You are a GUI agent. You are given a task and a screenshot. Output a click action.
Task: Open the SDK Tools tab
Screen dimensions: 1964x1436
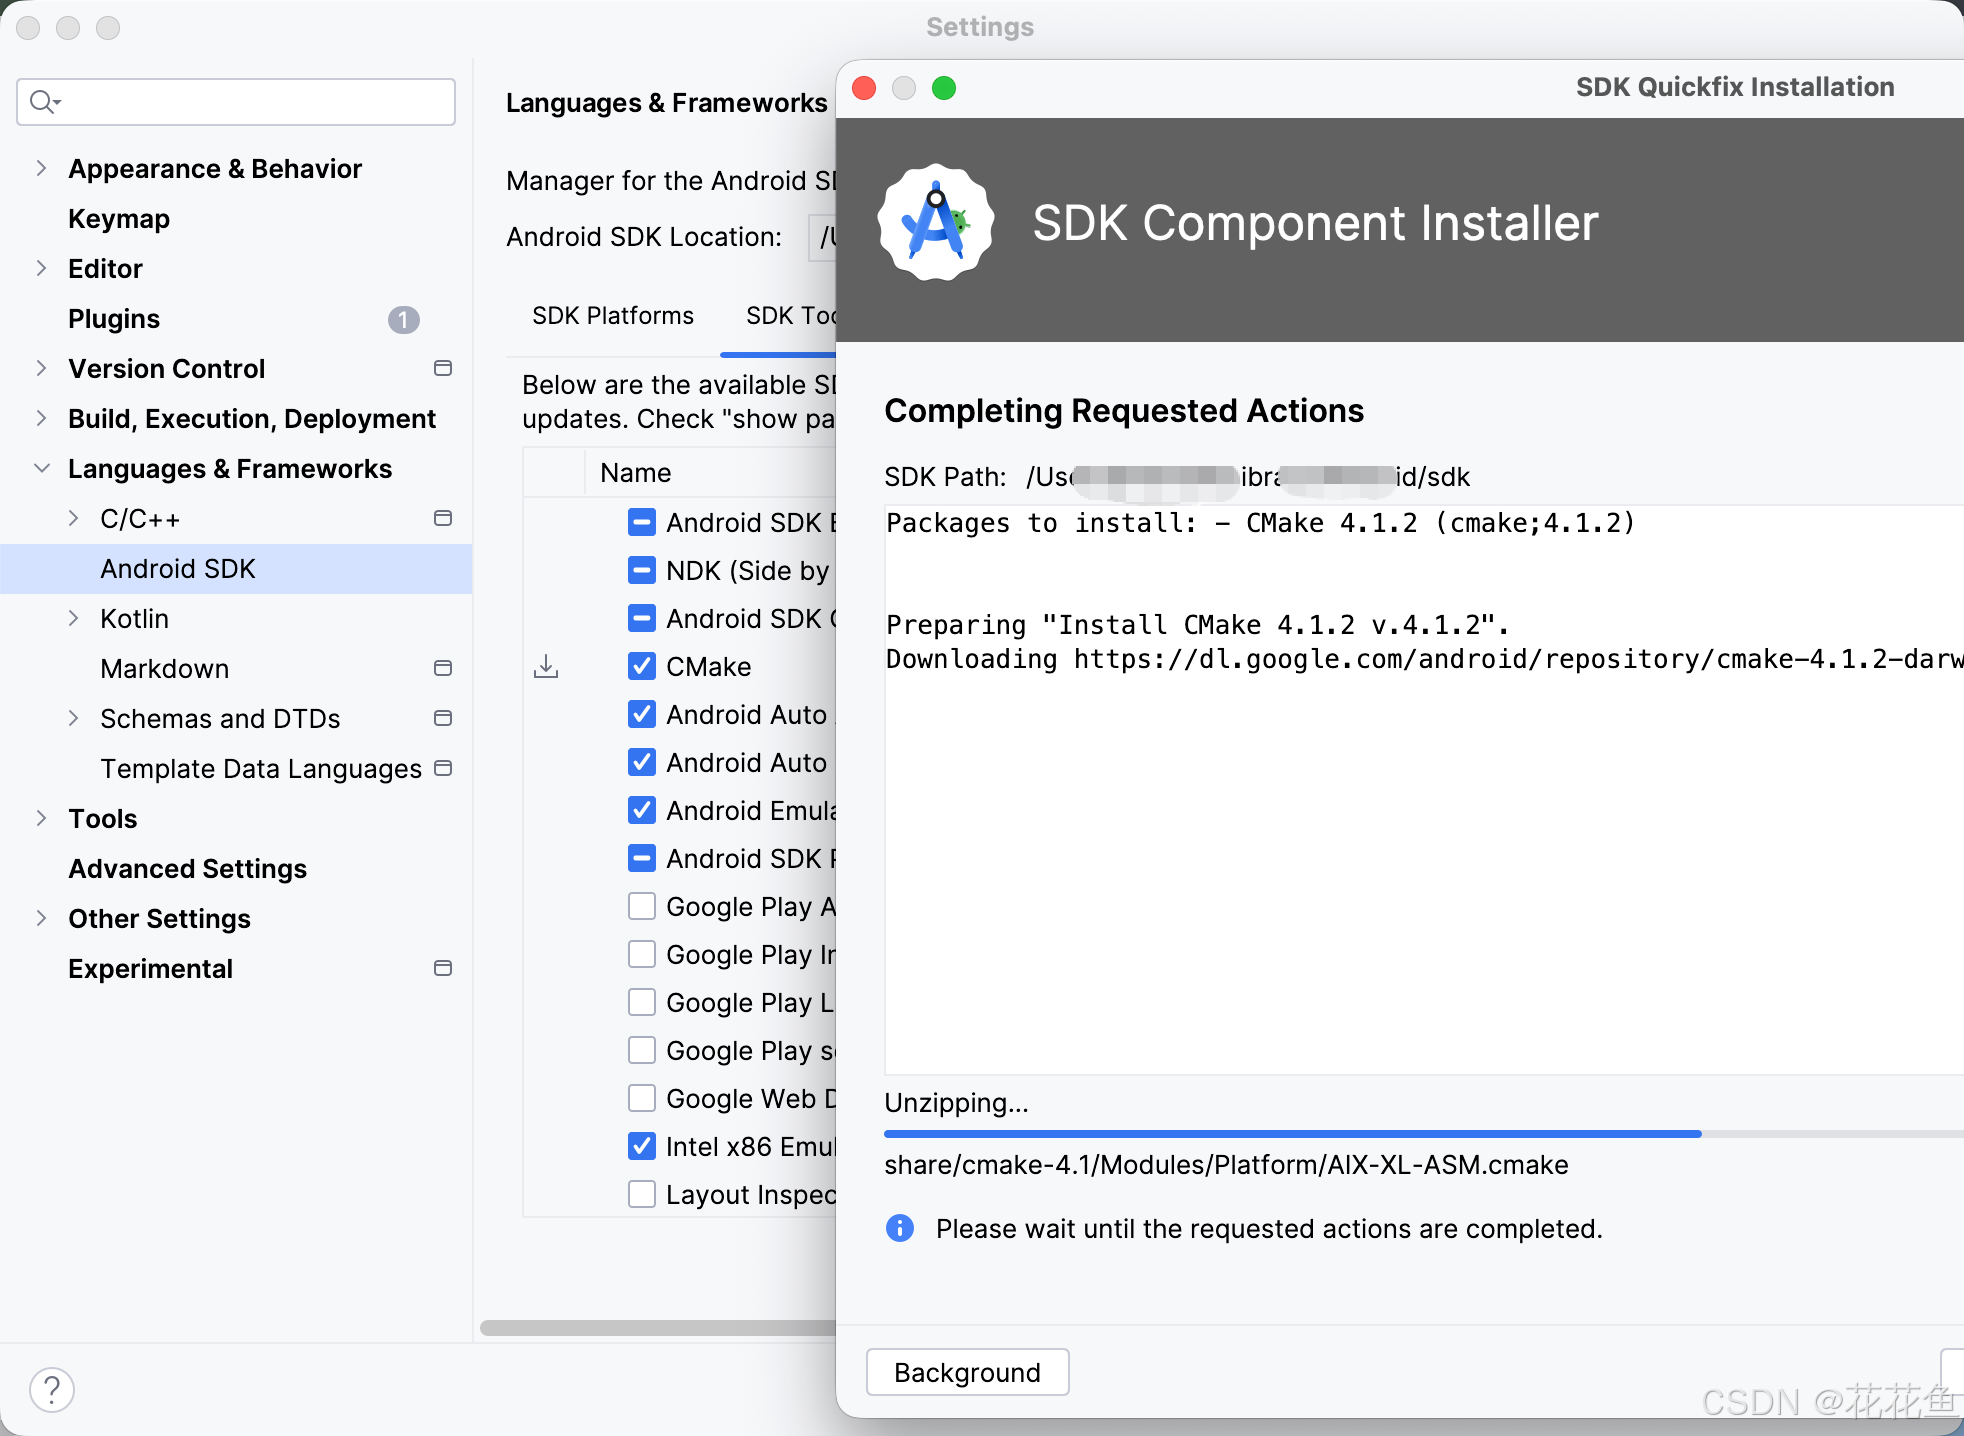point(789,316)
